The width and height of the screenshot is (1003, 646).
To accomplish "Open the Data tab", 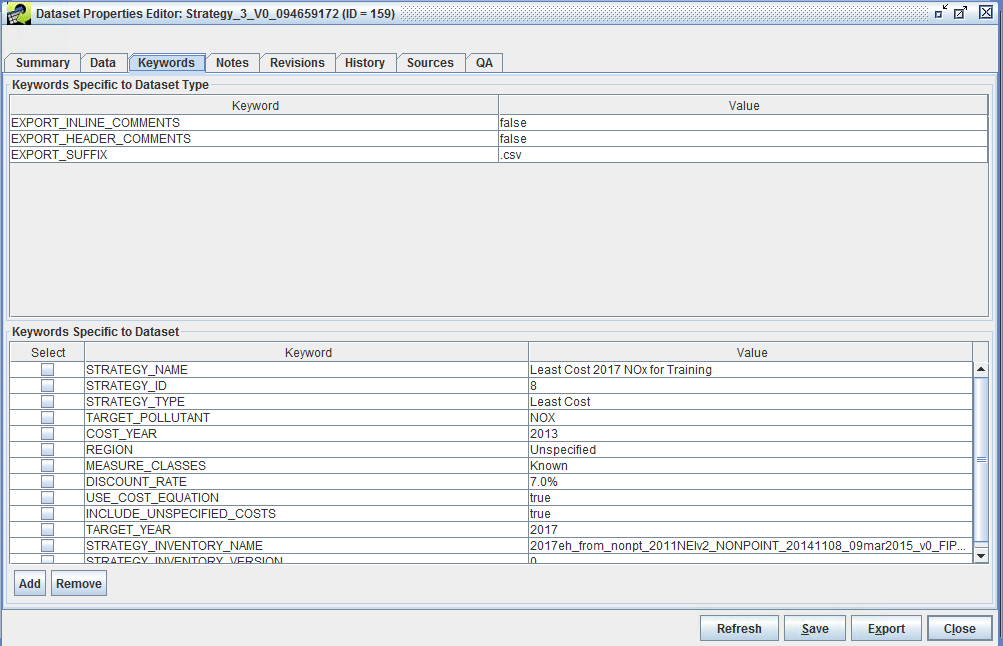I will pos(103,62).
